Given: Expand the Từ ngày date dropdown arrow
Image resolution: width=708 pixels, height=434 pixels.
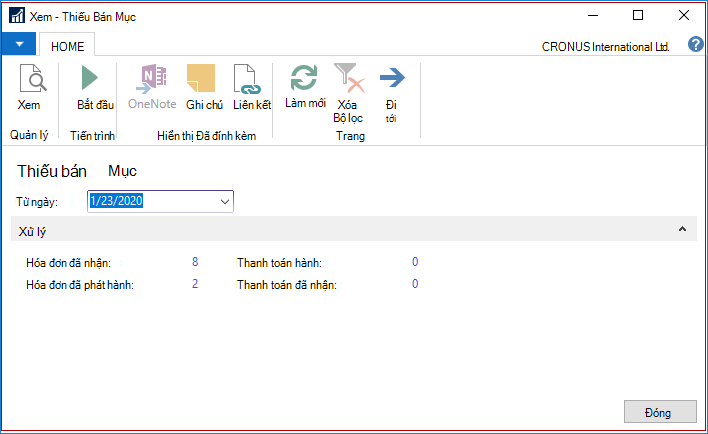Looking at the screenshot, I should coord(224,201).
